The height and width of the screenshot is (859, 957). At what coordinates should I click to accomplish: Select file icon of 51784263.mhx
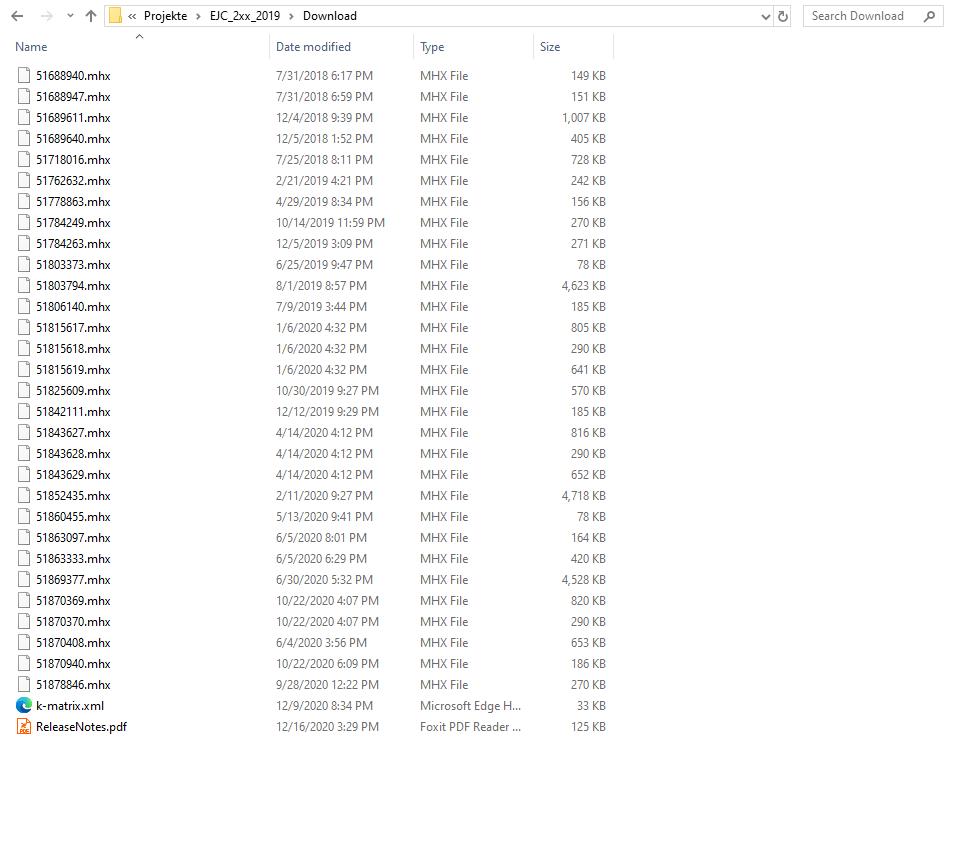click(x=24, y=244)
